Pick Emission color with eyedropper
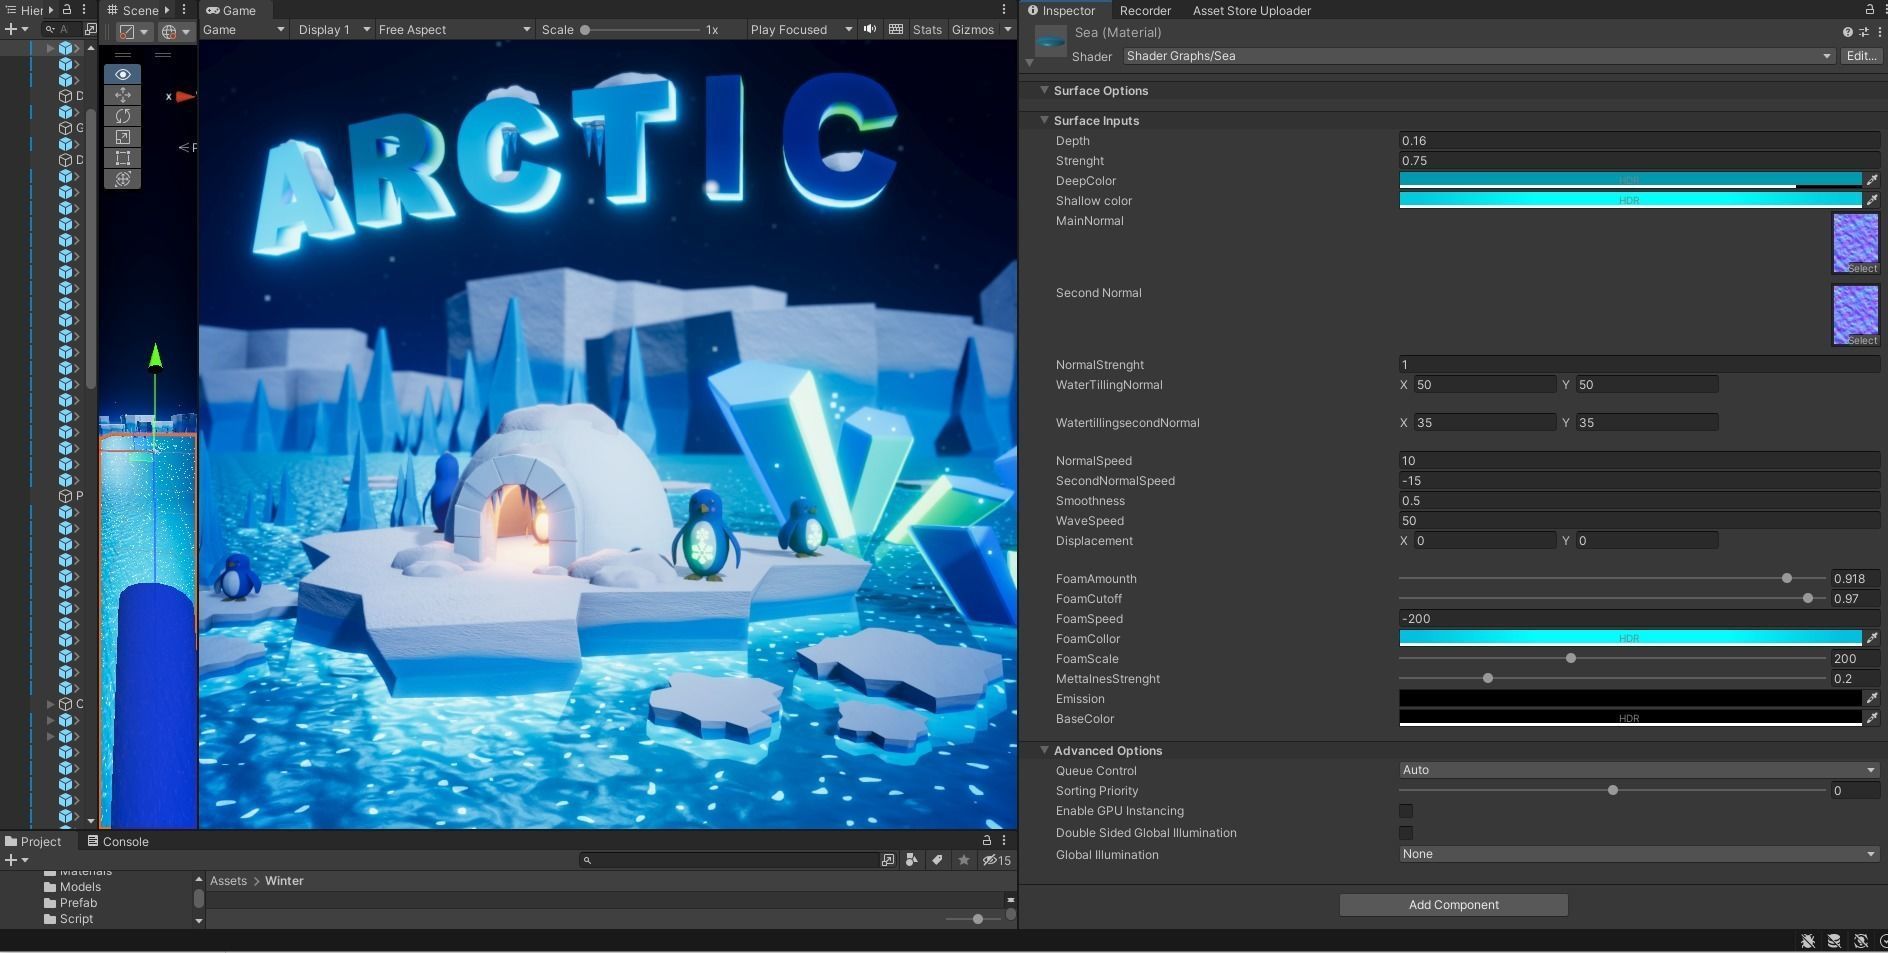The height and width of the screenshot is (953, 1888). [x=1872, y=698]
